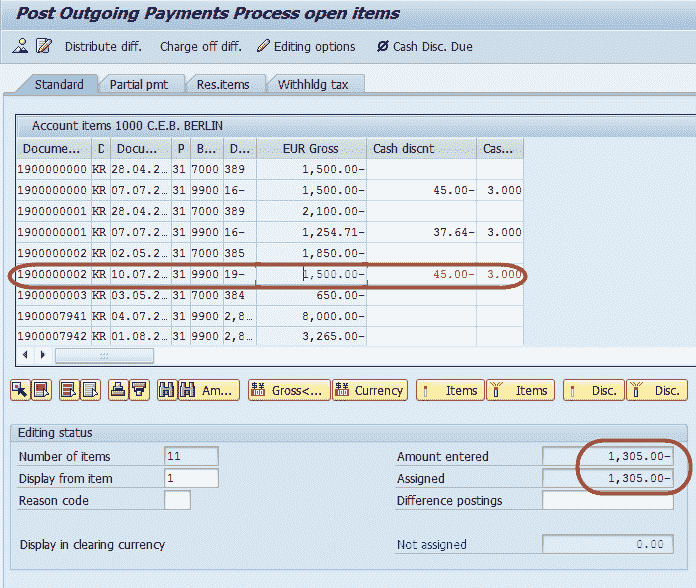Click the activate Disc. button

[x=594, y=391]
